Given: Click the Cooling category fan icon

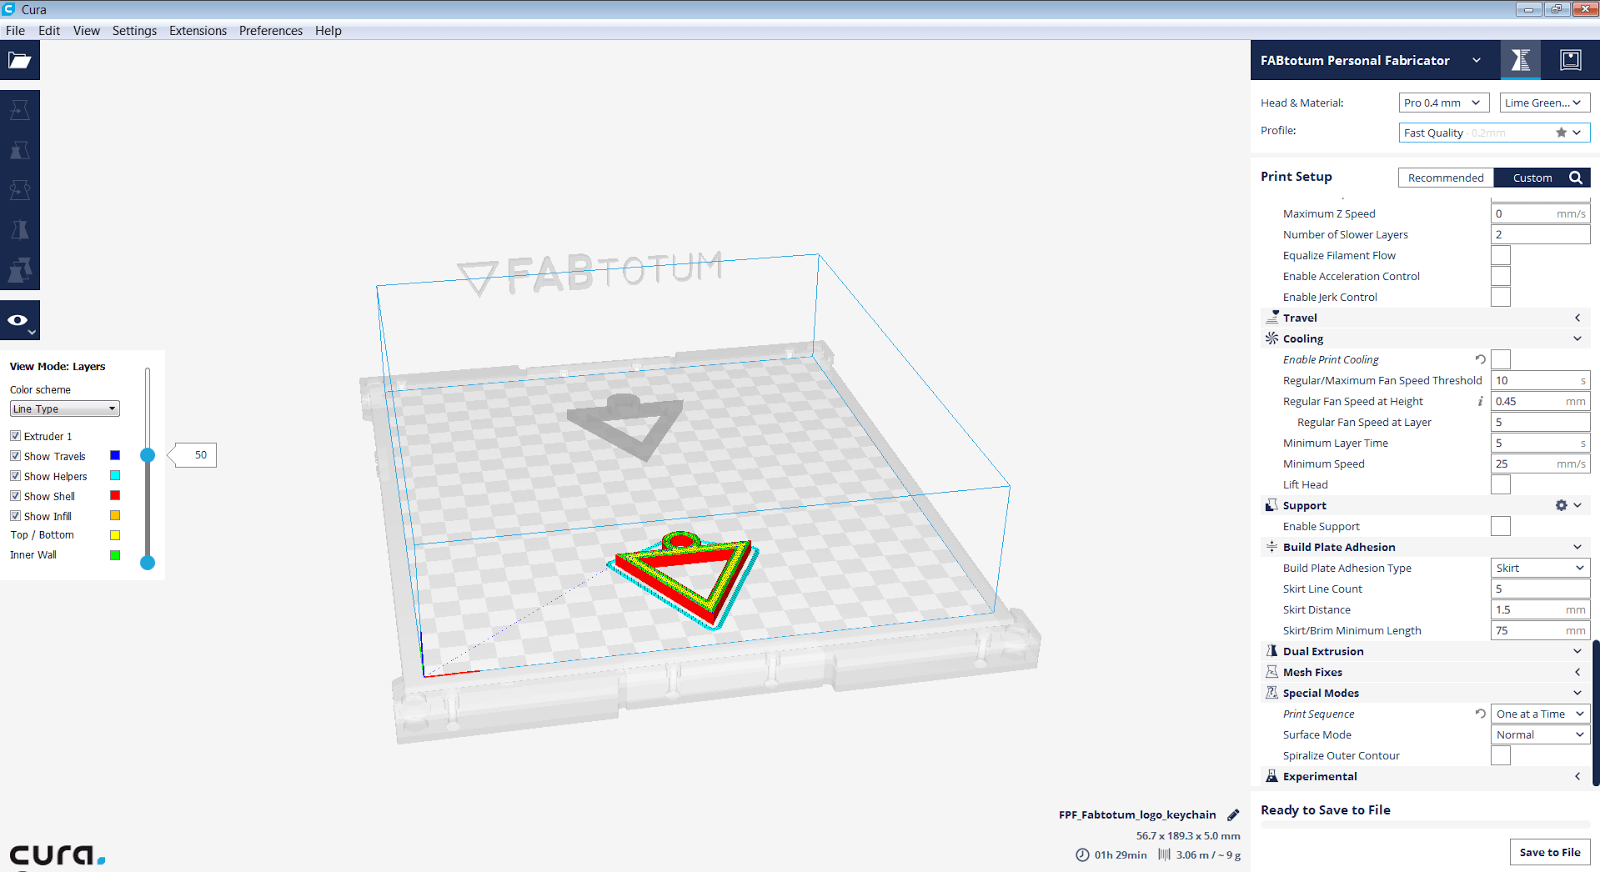Looking at the screenshot, I should point(1272,338).
